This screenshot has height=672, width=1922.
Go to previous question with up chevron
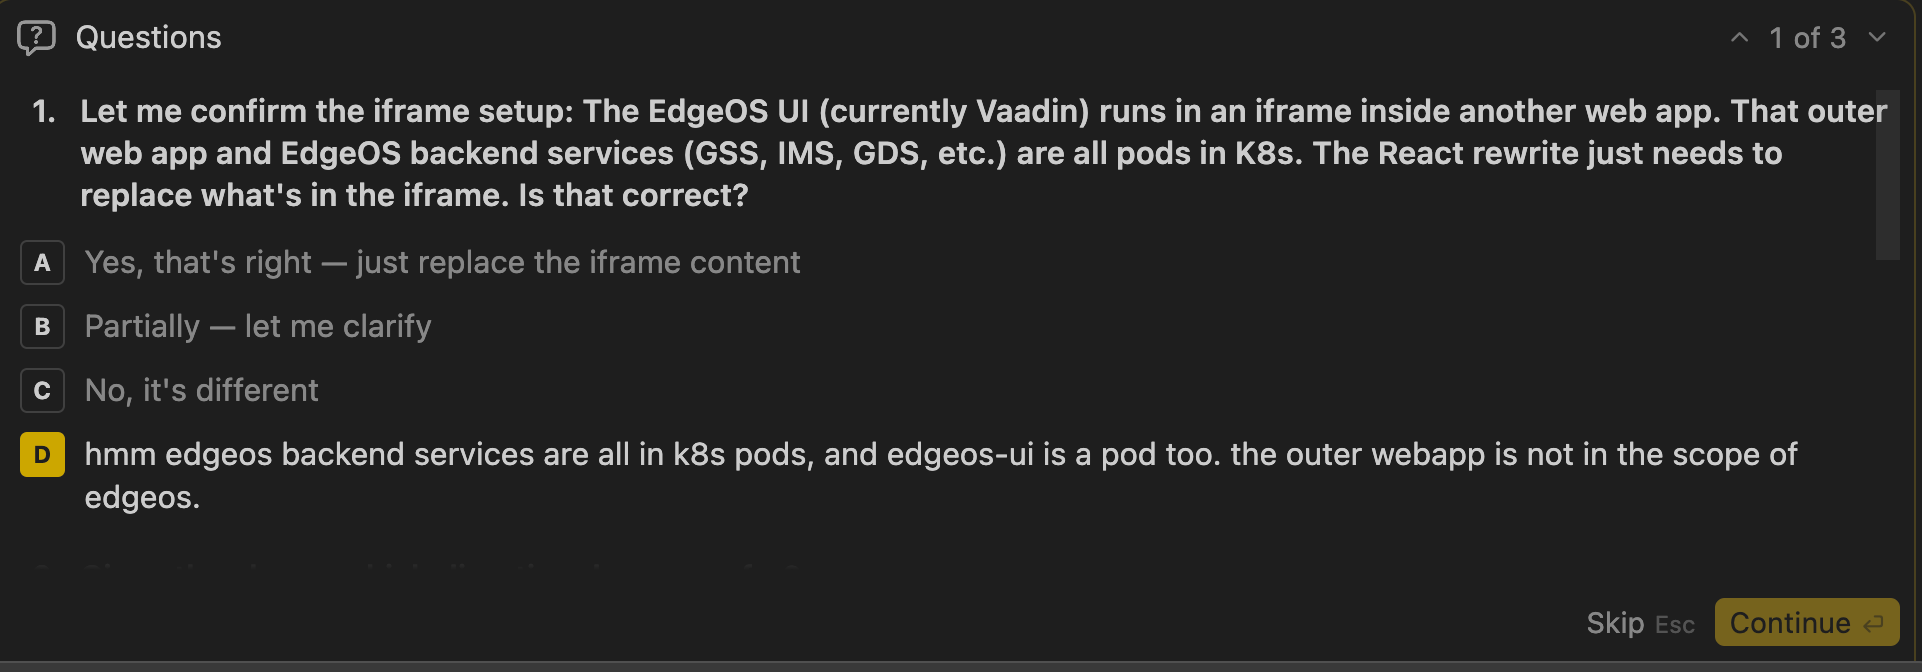[x=1739, y=38]
